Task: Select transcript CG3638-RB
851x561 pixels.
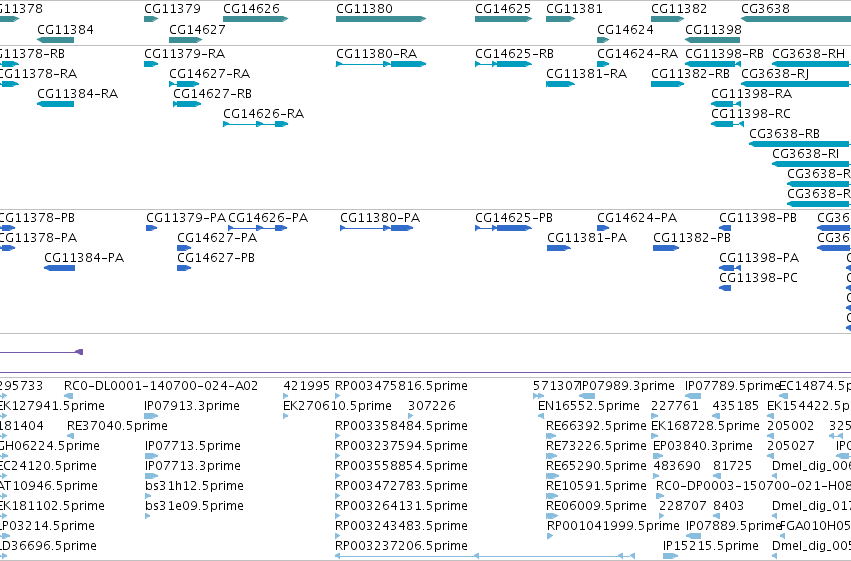Action: [x=800, y=144]
